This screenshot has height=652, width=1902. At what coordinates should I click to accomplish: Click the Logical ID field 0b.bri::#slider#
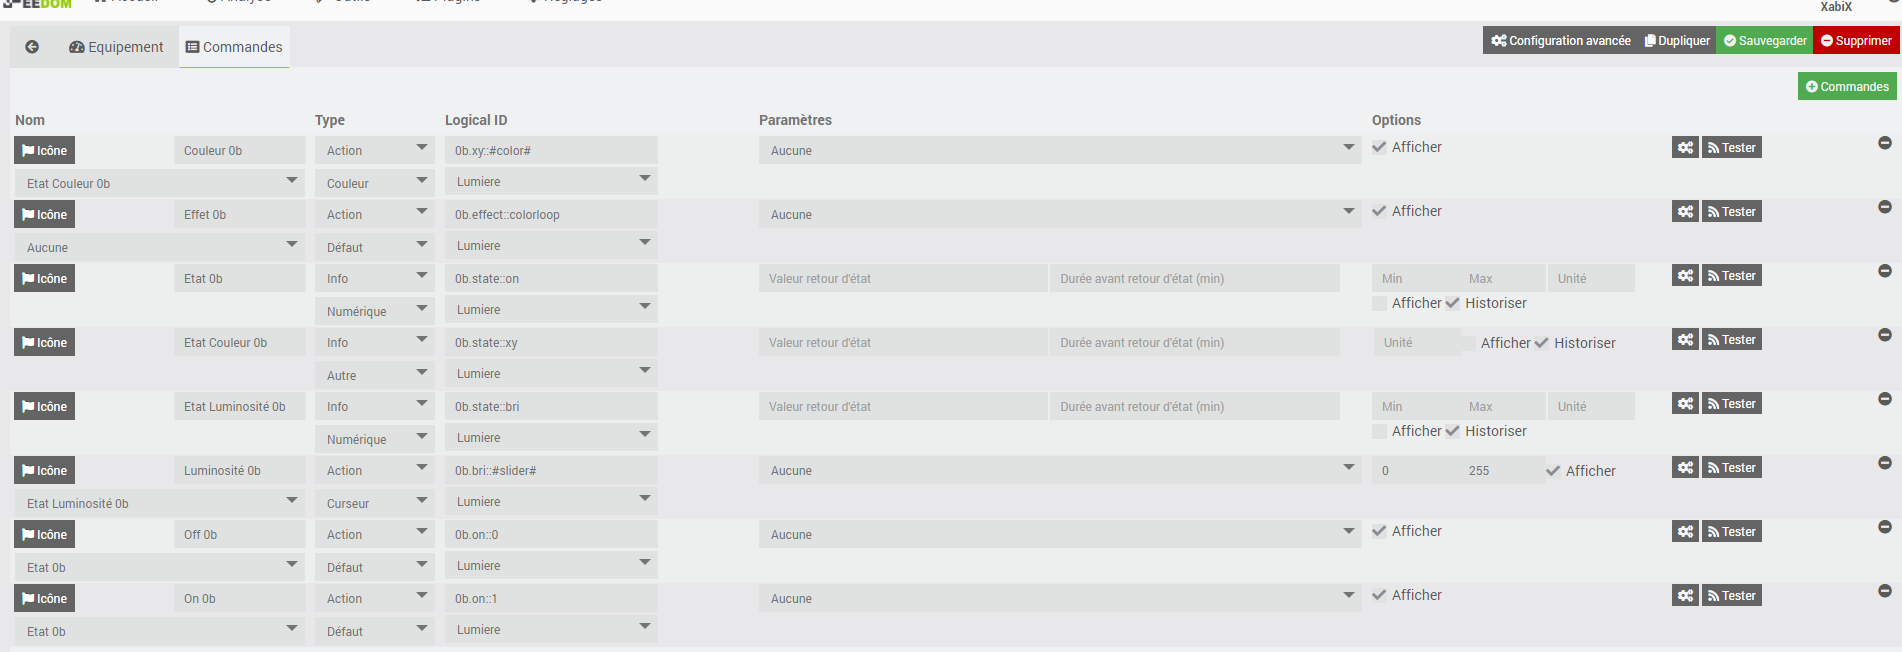click(551, 470)
